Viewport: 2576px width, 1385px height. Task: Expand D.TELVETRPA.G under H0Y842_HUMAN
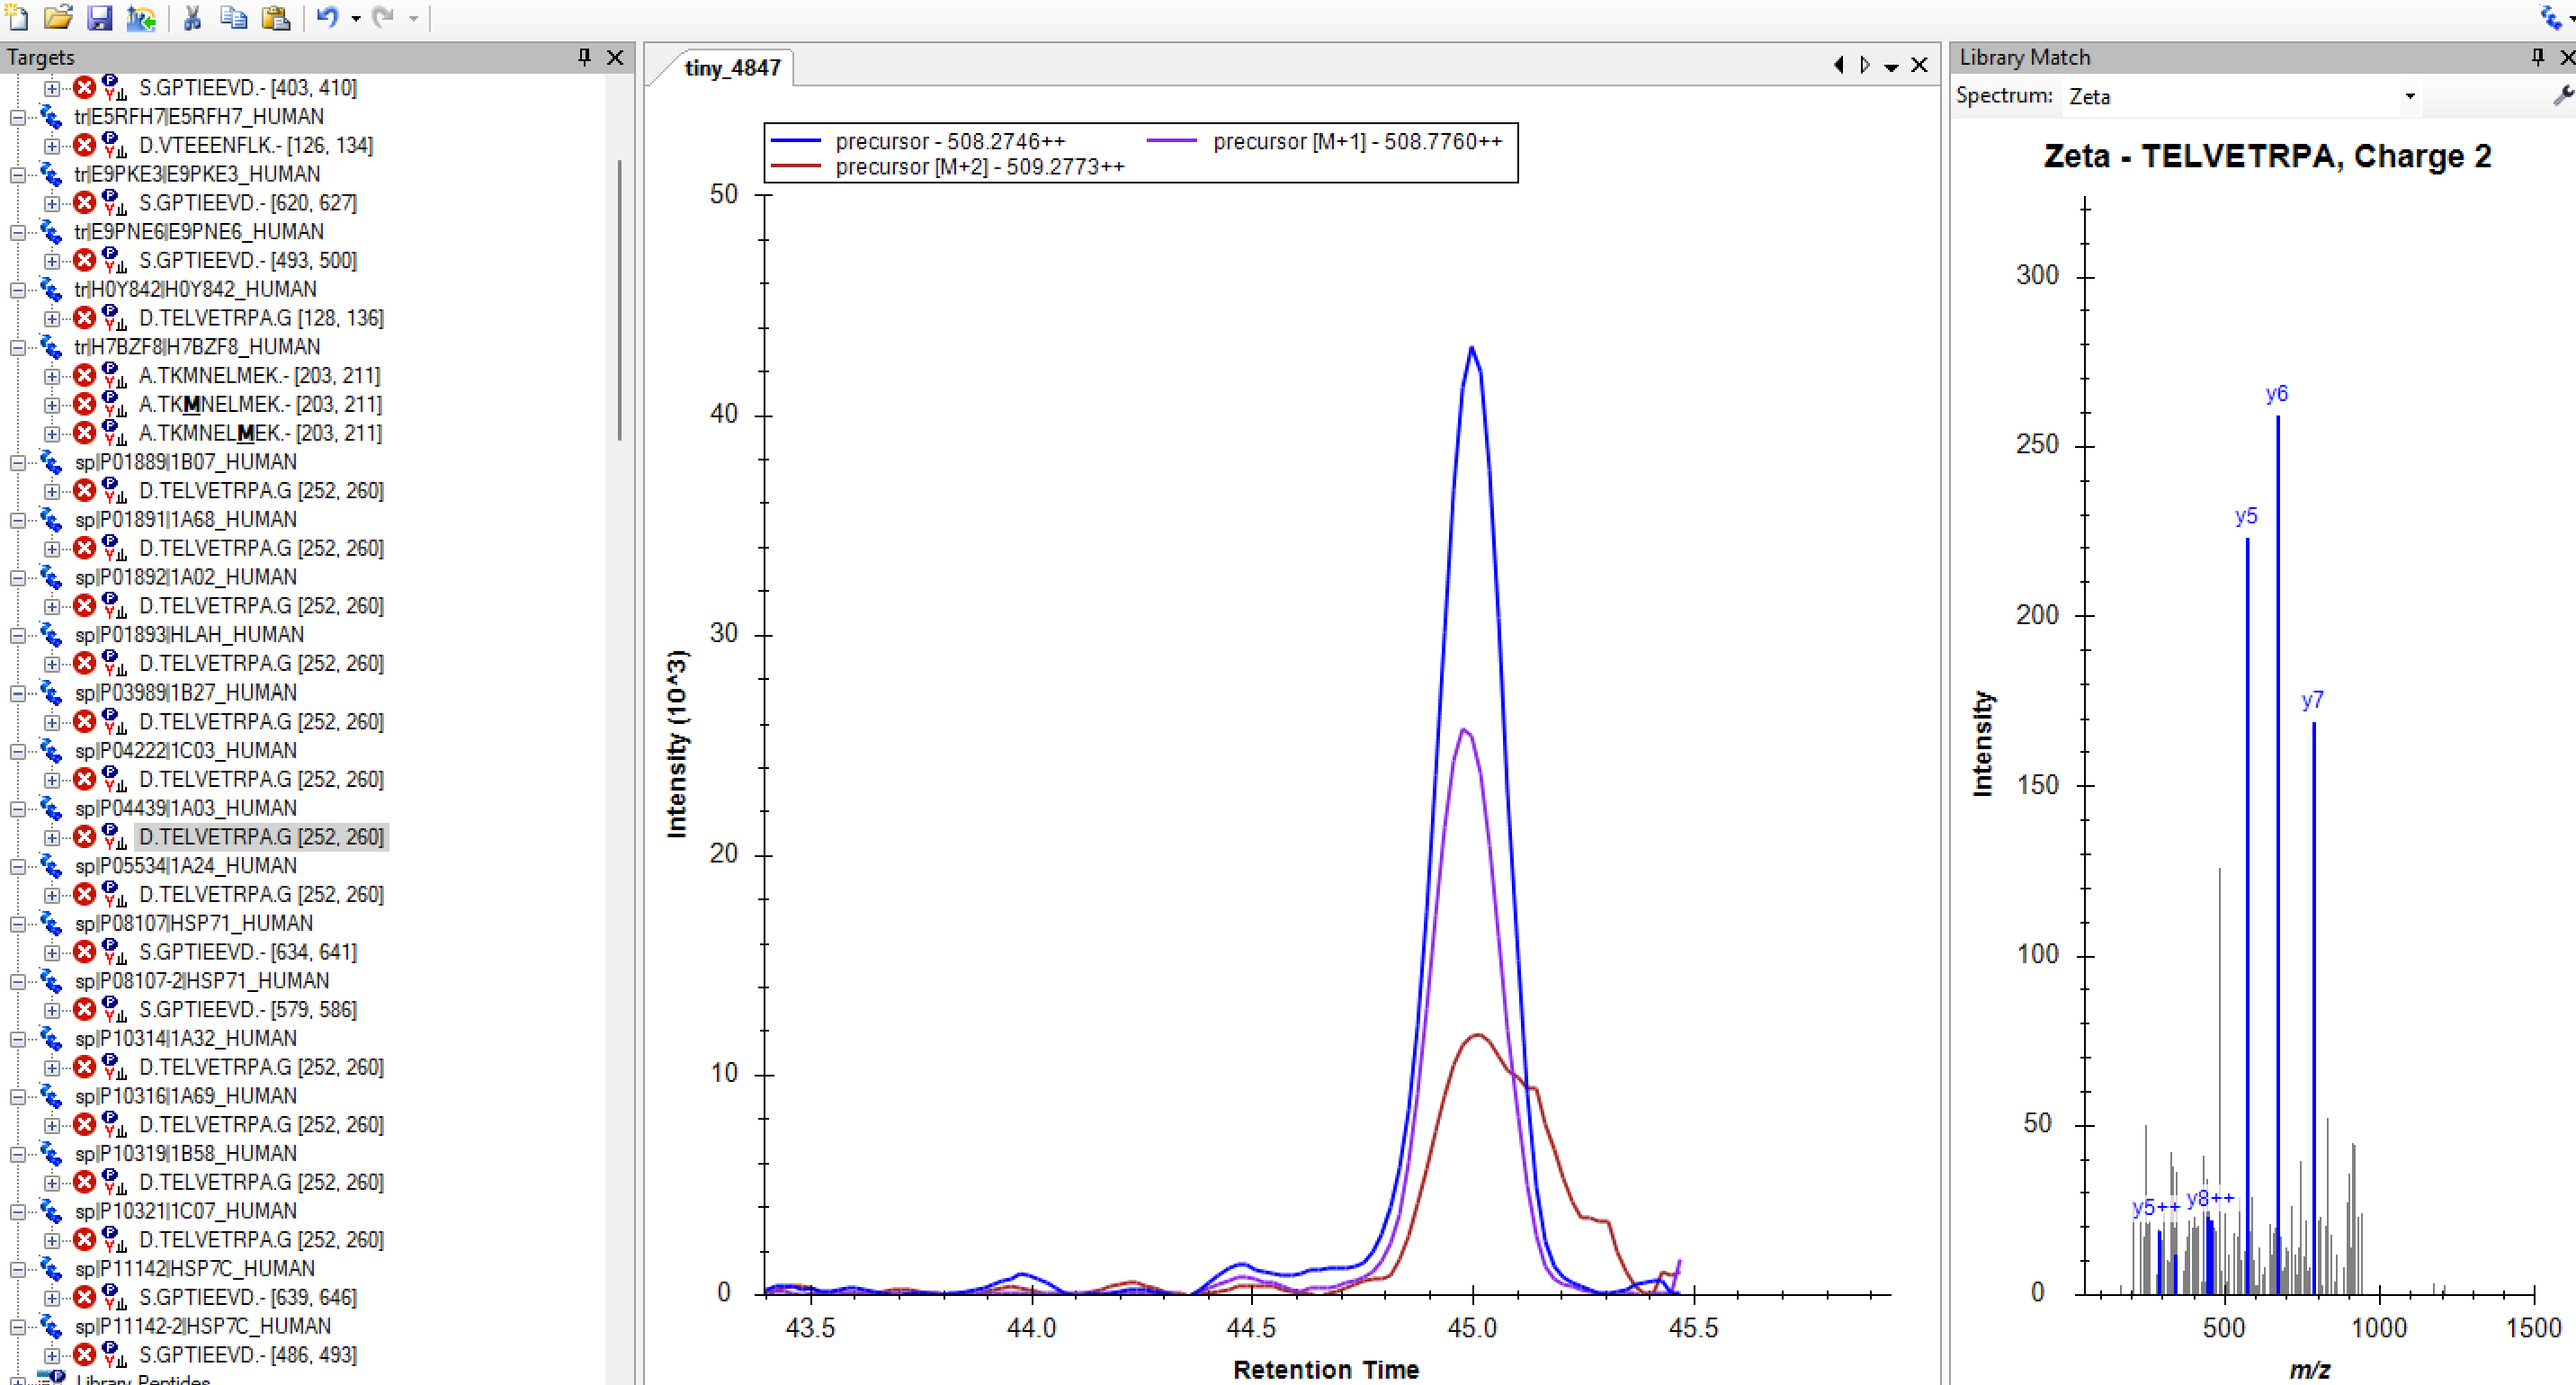[52, 318]
